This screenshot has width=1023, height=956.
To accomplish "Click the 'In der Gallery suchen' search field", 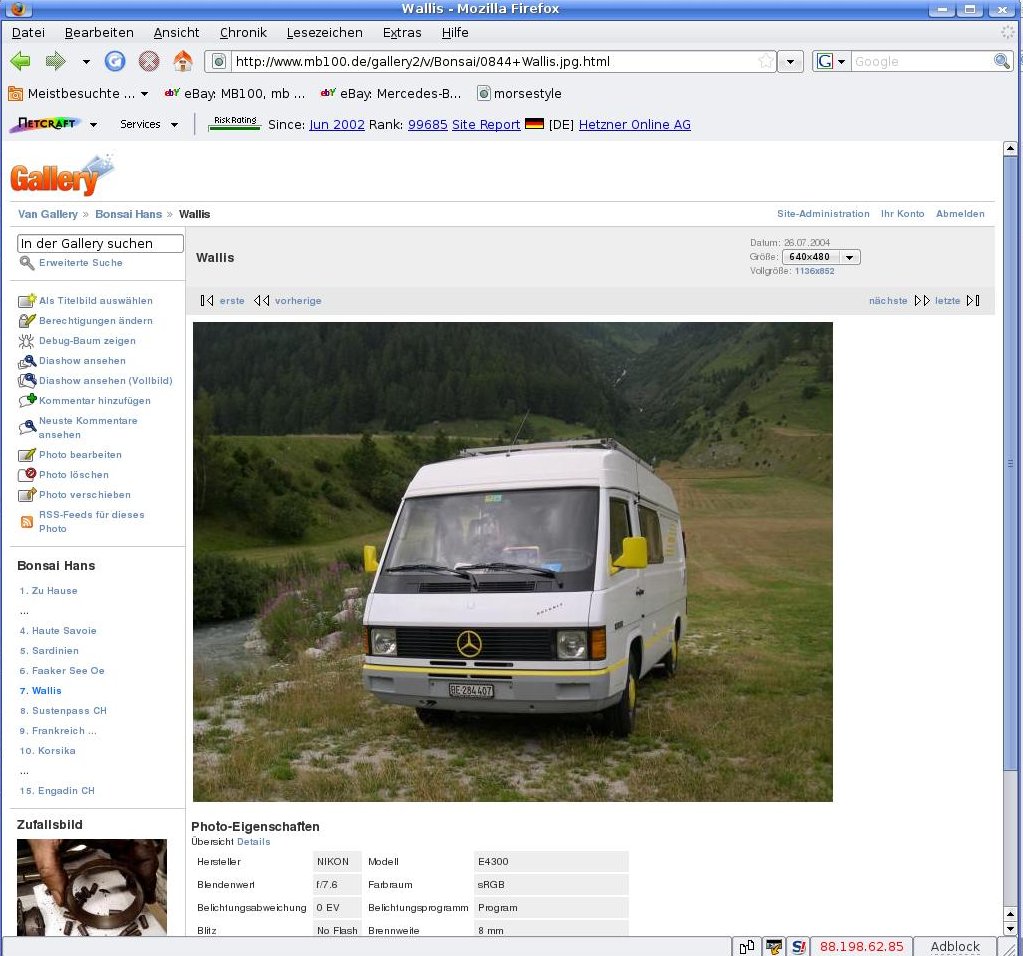I will tap(100, 243).
